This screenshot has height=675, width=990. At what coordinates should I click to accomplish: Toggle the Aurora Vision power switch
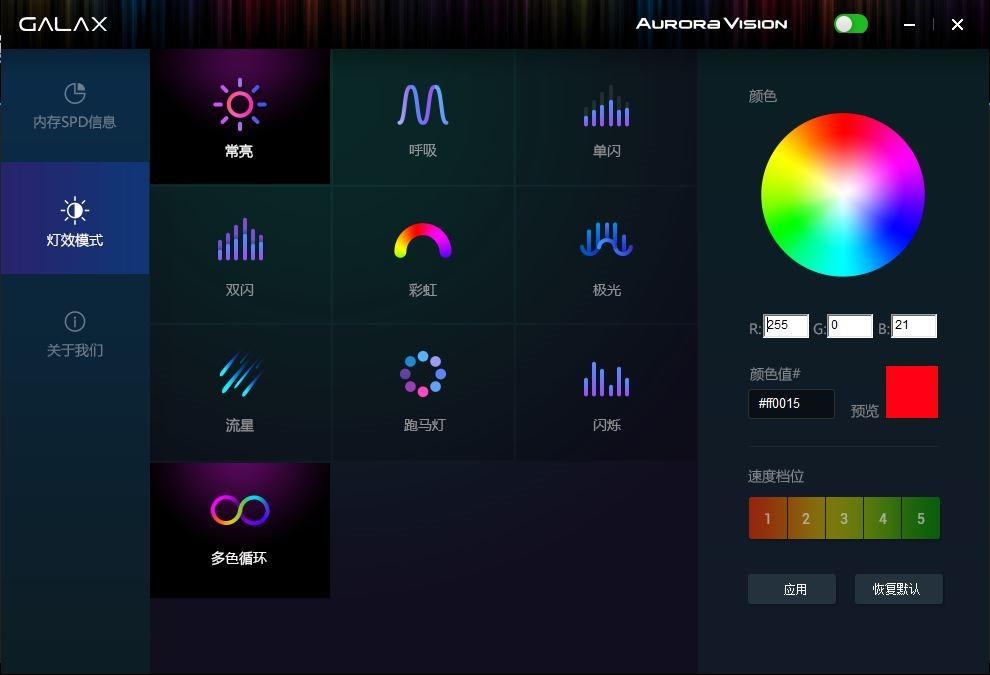[x=850, y=24]
